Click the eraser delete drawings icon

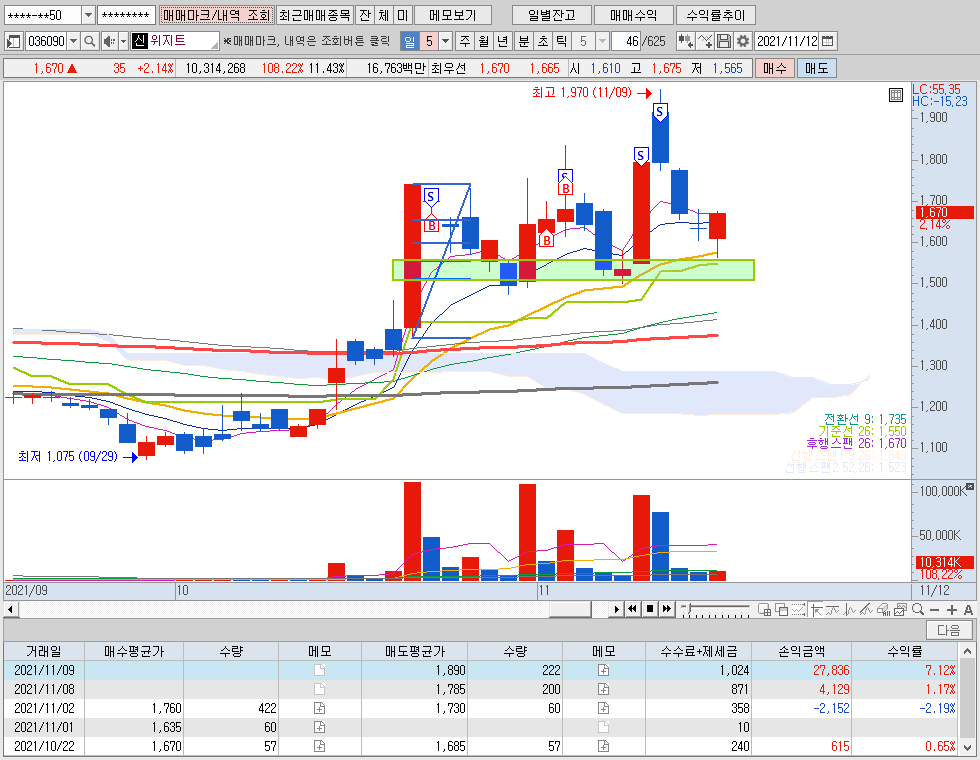883,609
